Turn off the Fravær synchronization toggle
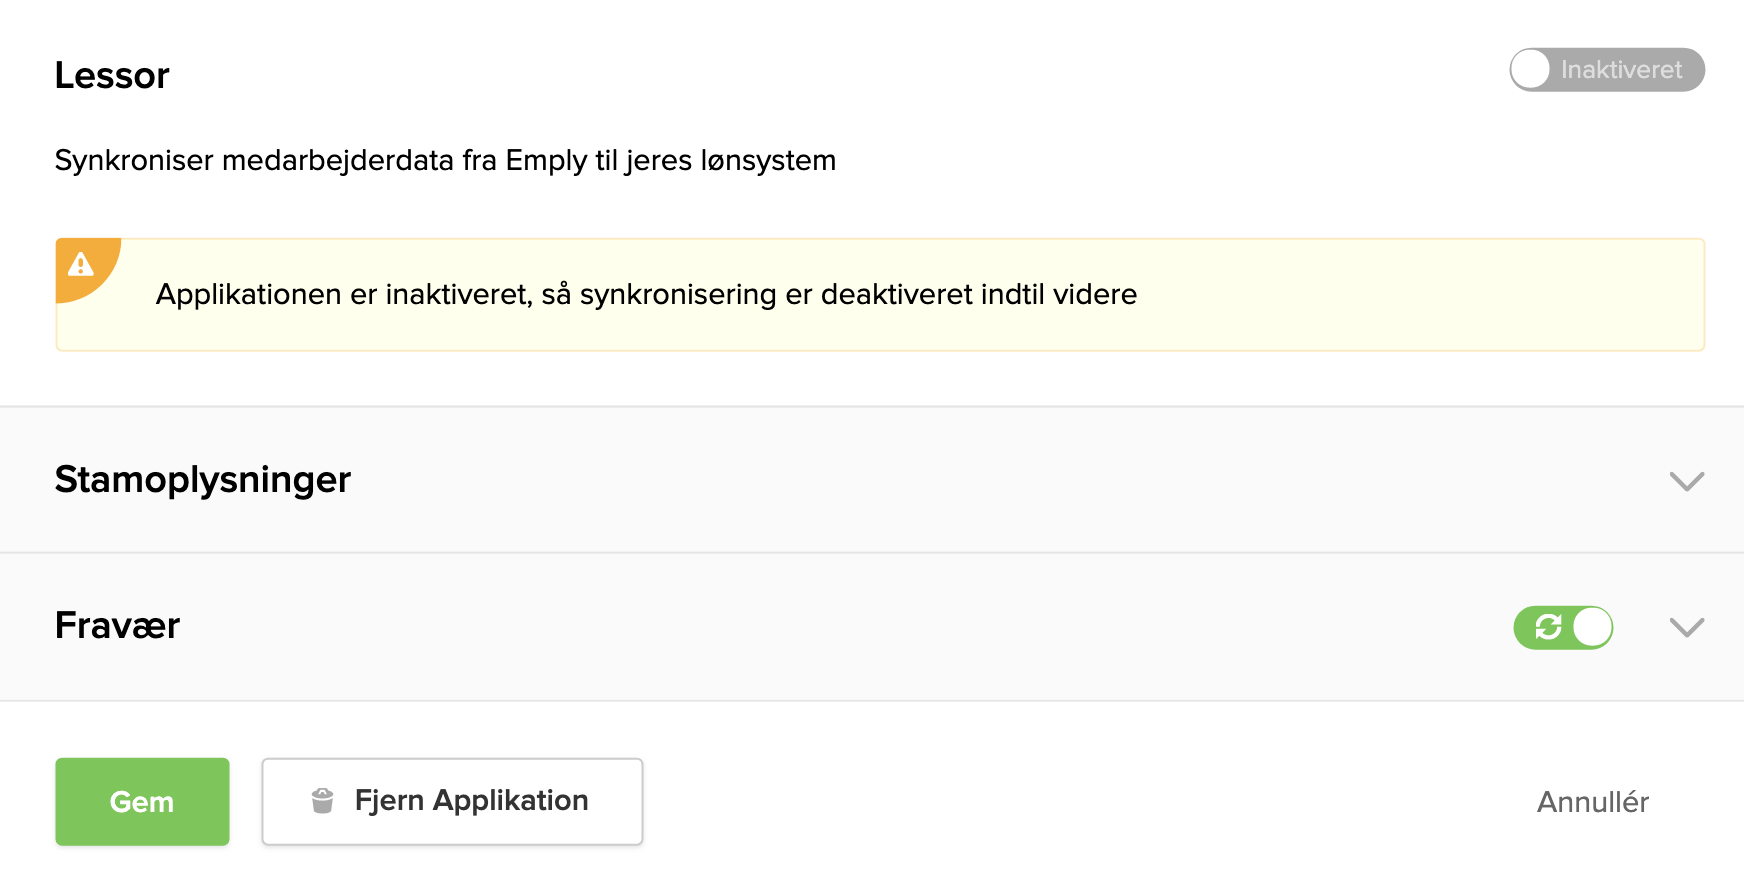The image size is (1744, 884). (x=1563, y=627)
